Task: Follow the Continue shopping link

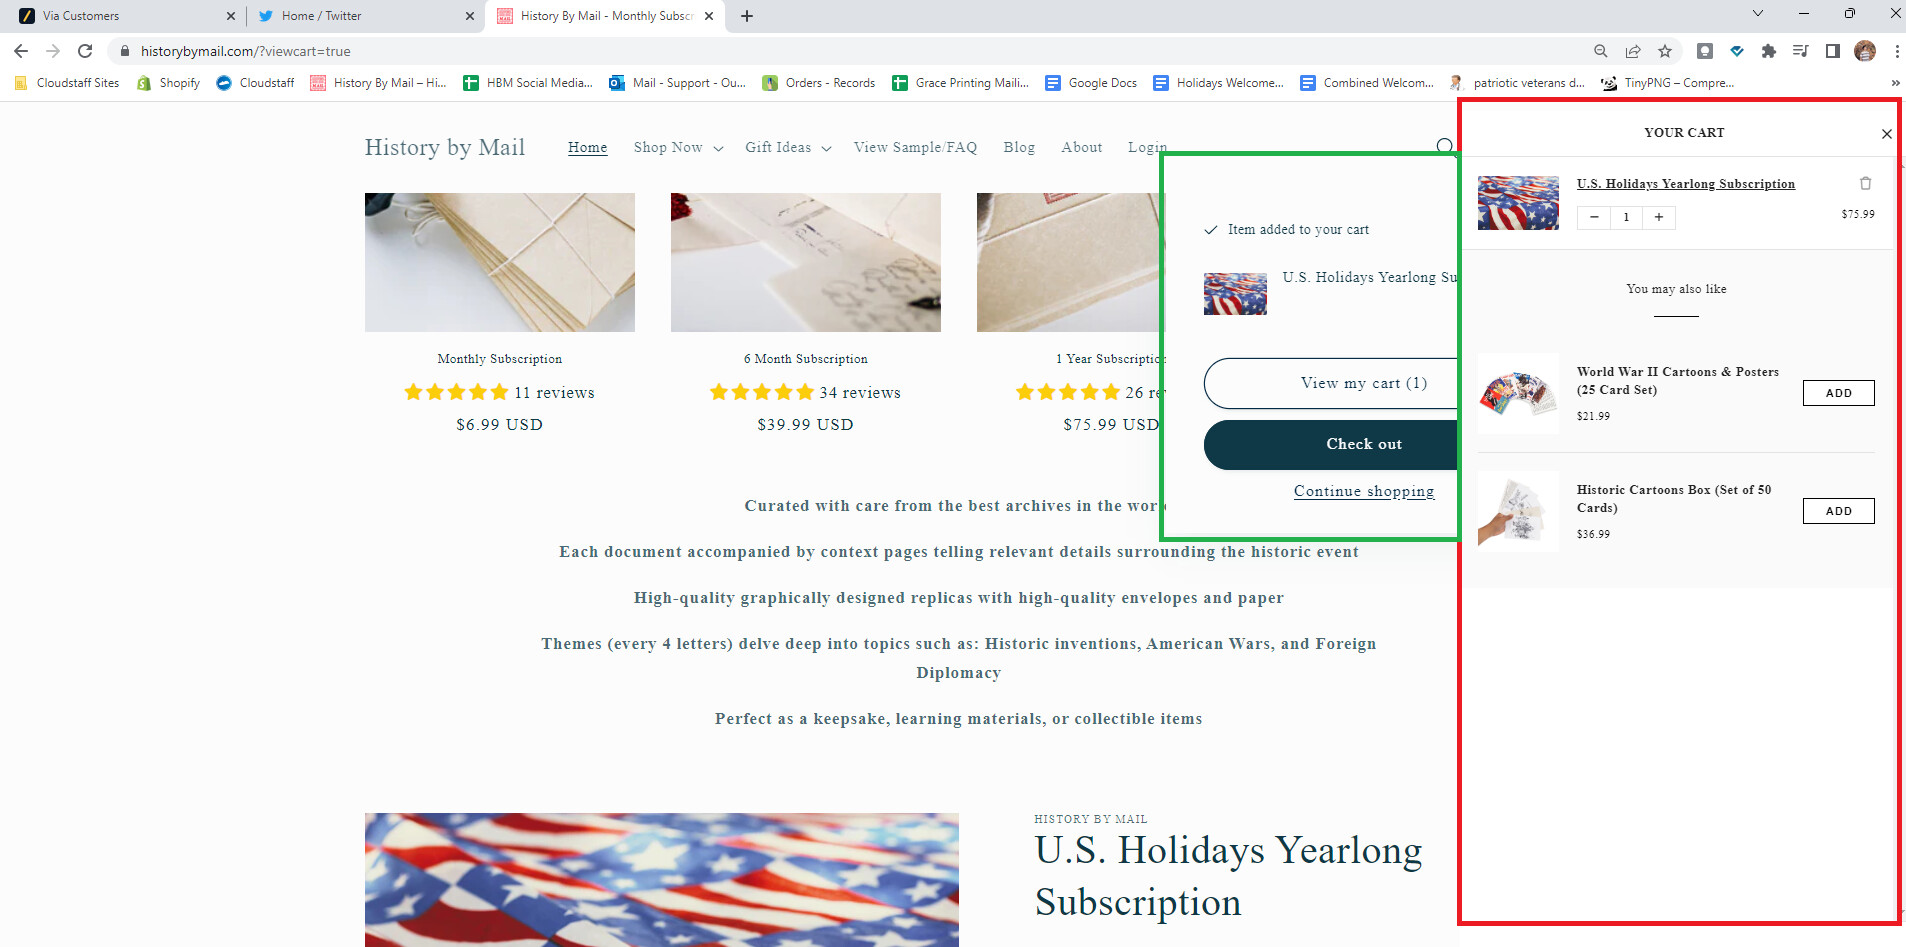Action: 1364,491
